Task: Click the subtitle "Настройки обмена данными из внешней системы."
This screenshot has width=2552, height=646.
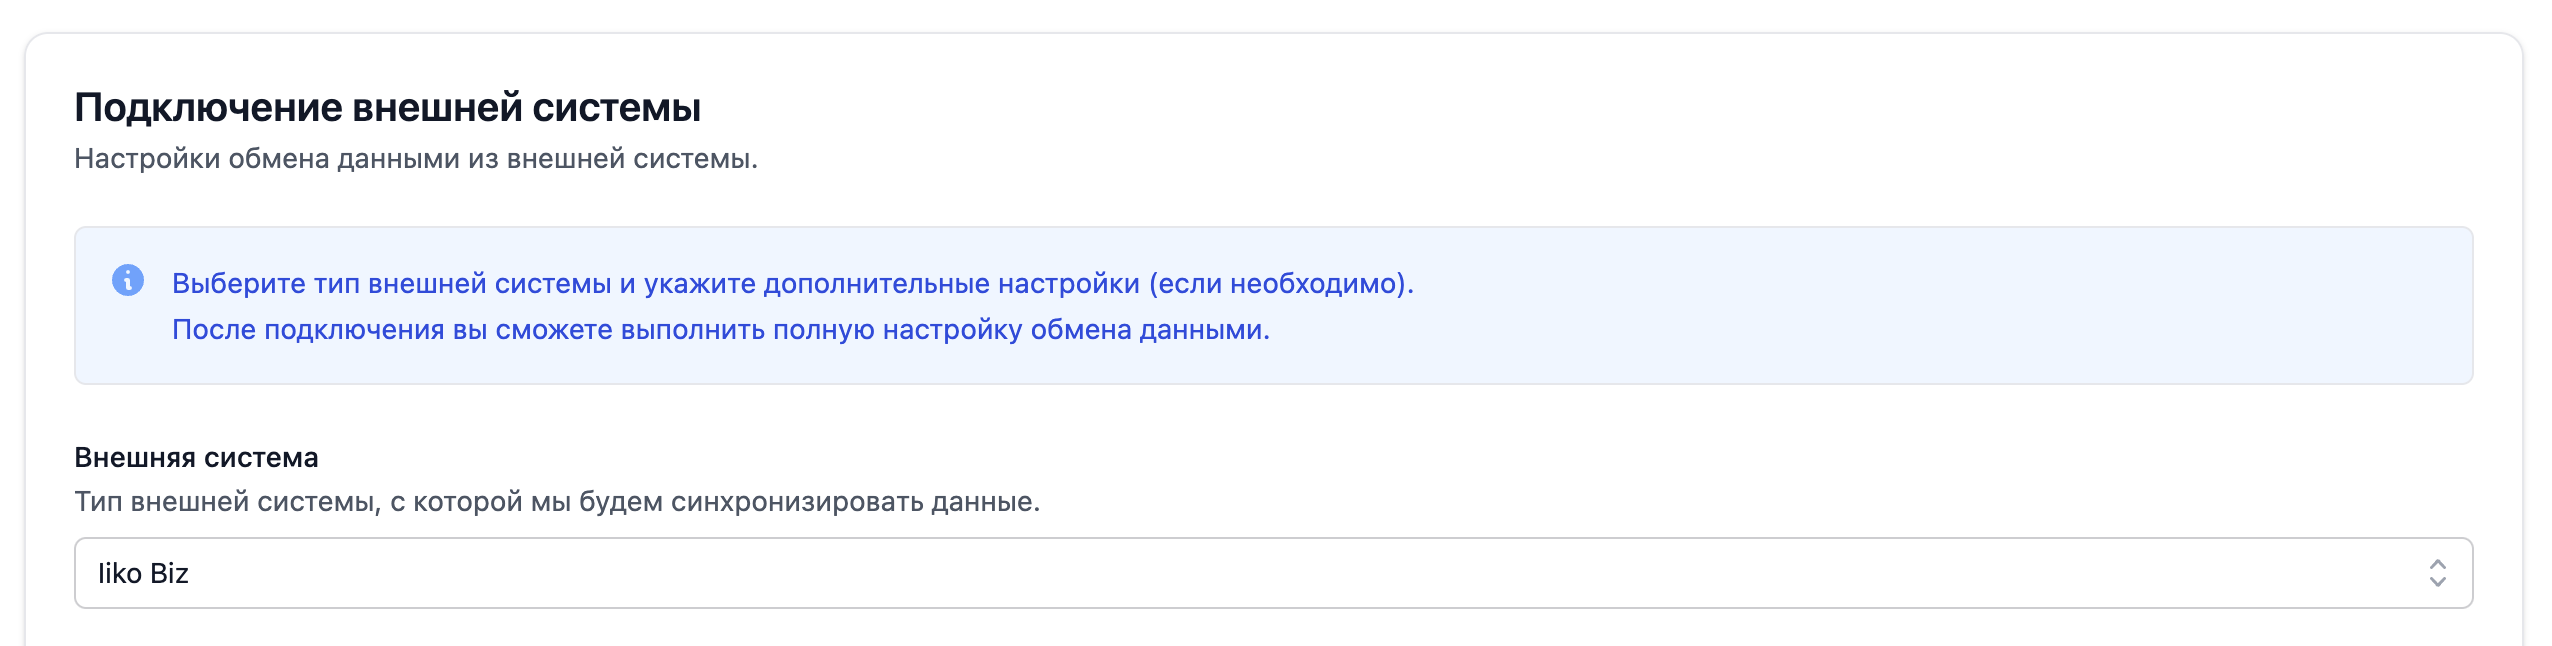Action: point(415,159)
